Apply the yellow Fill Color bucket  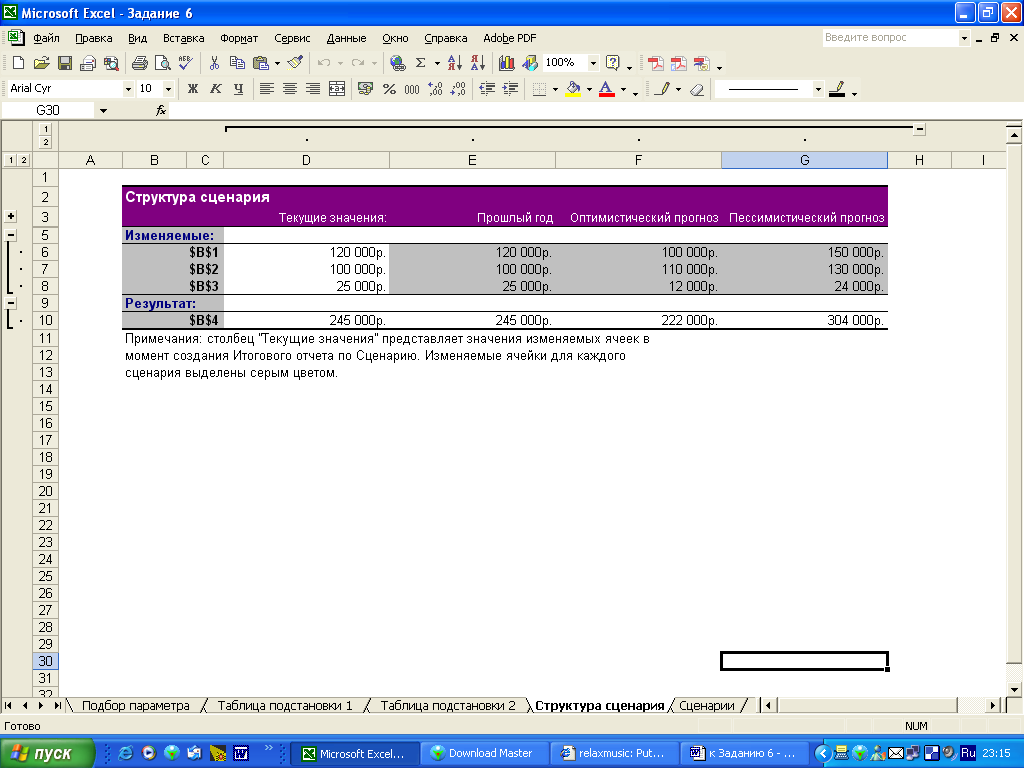(573, 89)
